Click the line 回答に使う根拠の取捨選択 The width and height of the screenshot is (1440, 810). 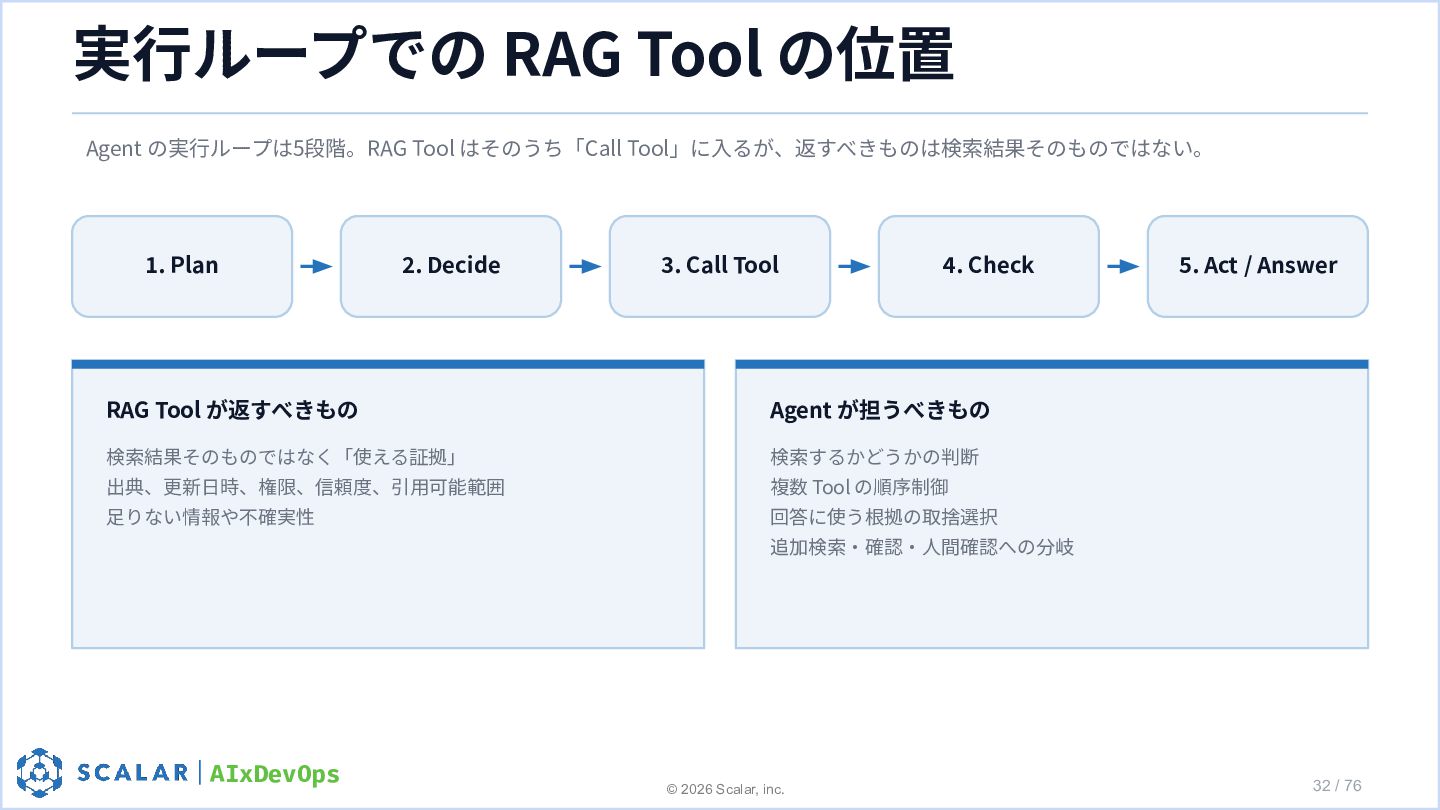pos(884,517)
